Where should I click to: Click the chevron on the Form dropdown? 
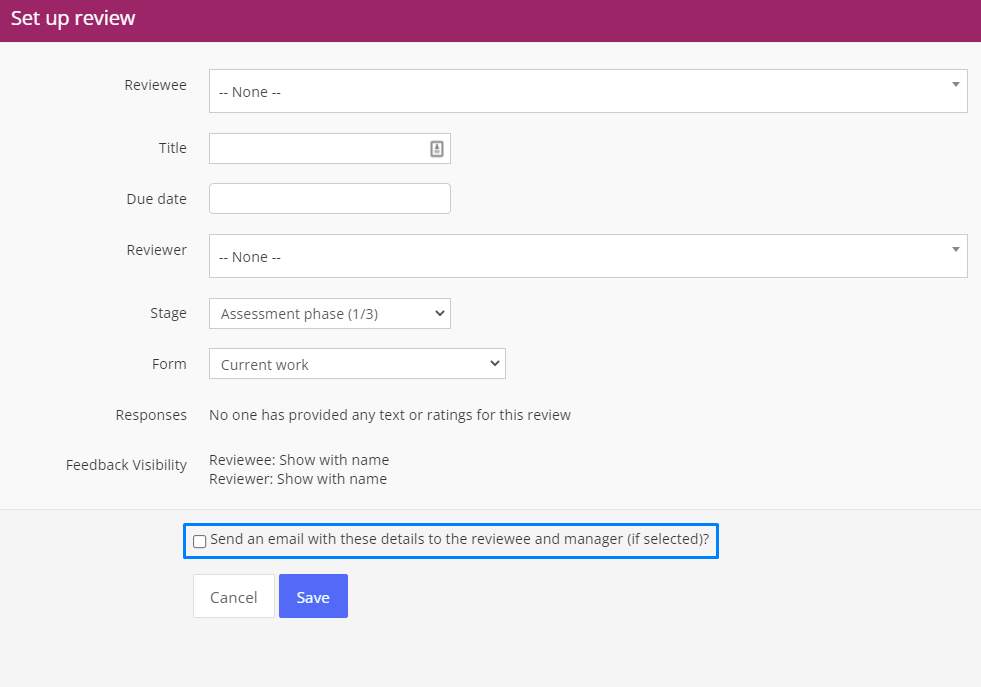(495, 364)
